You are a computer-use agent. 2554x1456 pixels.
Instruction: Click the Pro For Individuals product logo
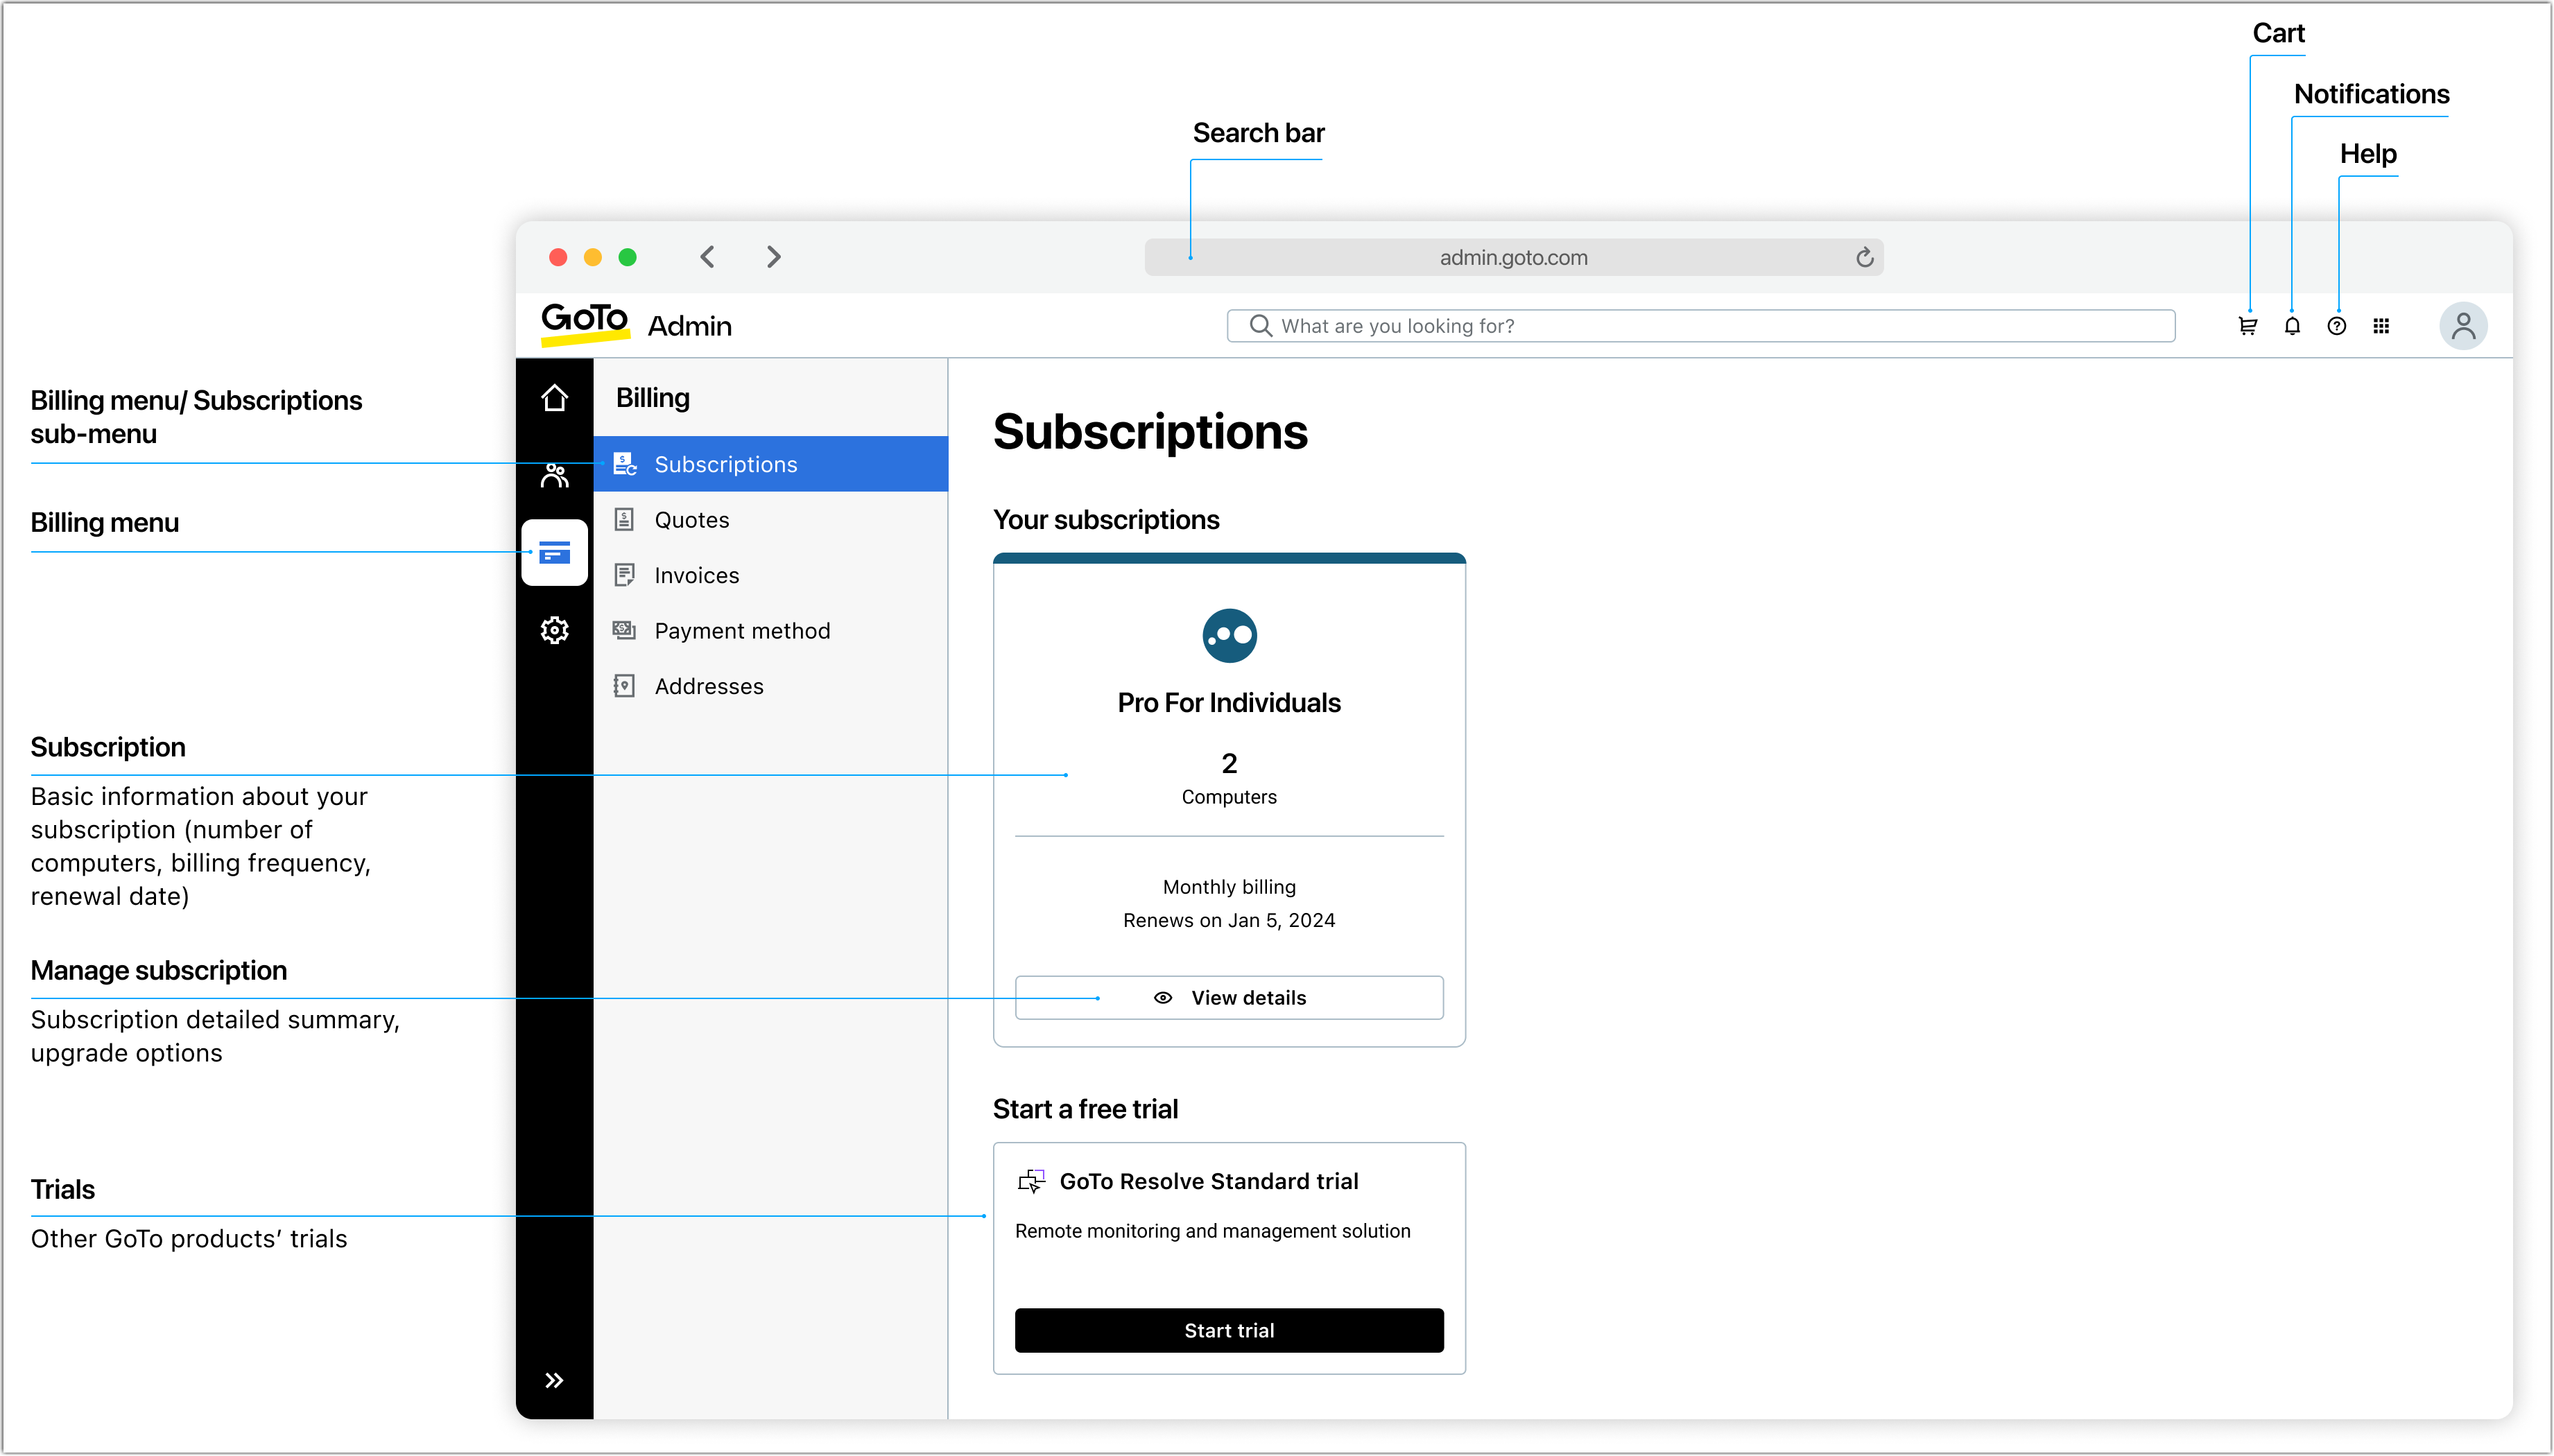(x=1229, y=636)
